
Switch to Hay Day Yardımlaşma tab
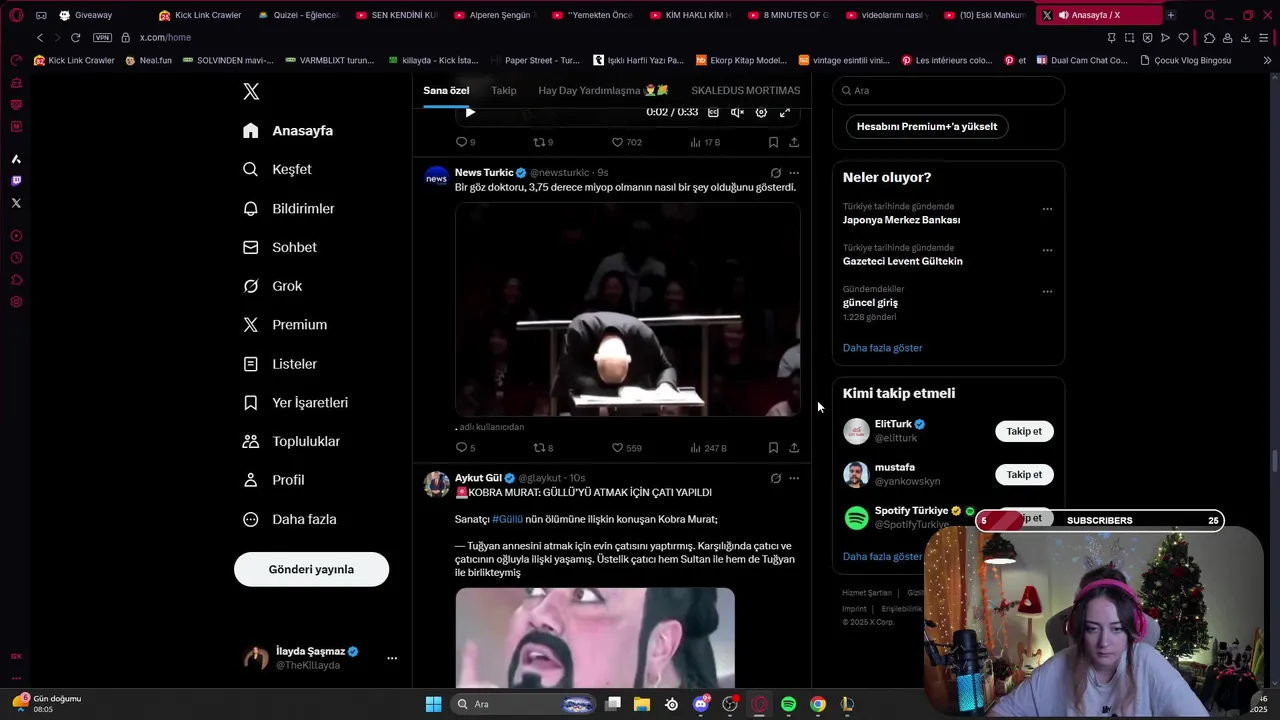(x=603, y=90)
